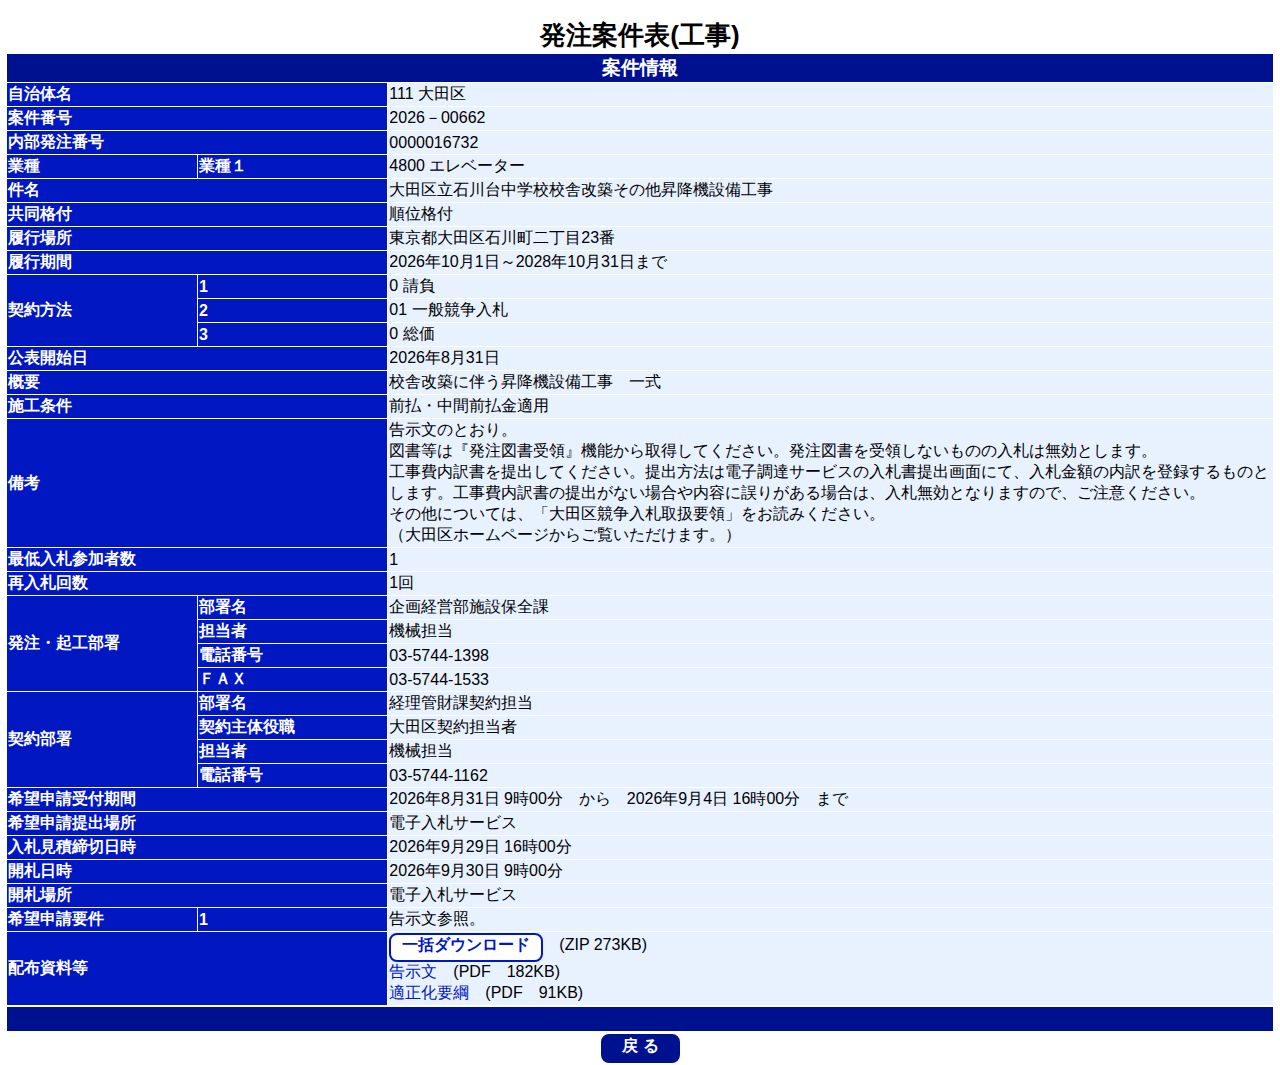Click fax number 03-5744-1533
The width and height of the screenshot is (1280, 1065).
(x=439, y=679)
